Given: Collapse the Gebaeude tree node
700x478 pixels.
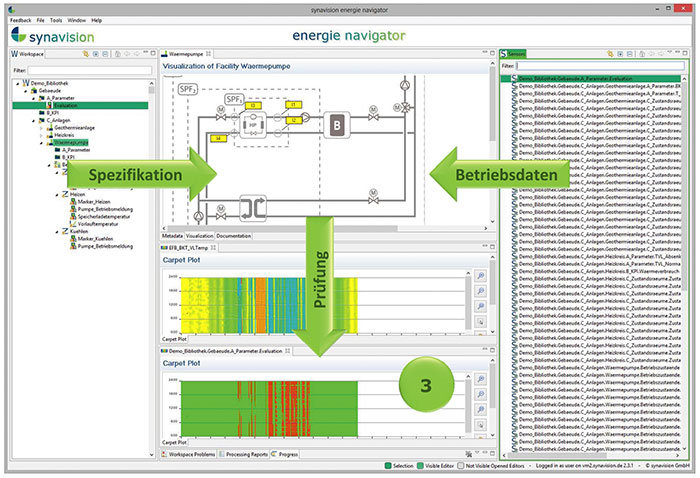Looking at the screenshot, I should [26, 91].
